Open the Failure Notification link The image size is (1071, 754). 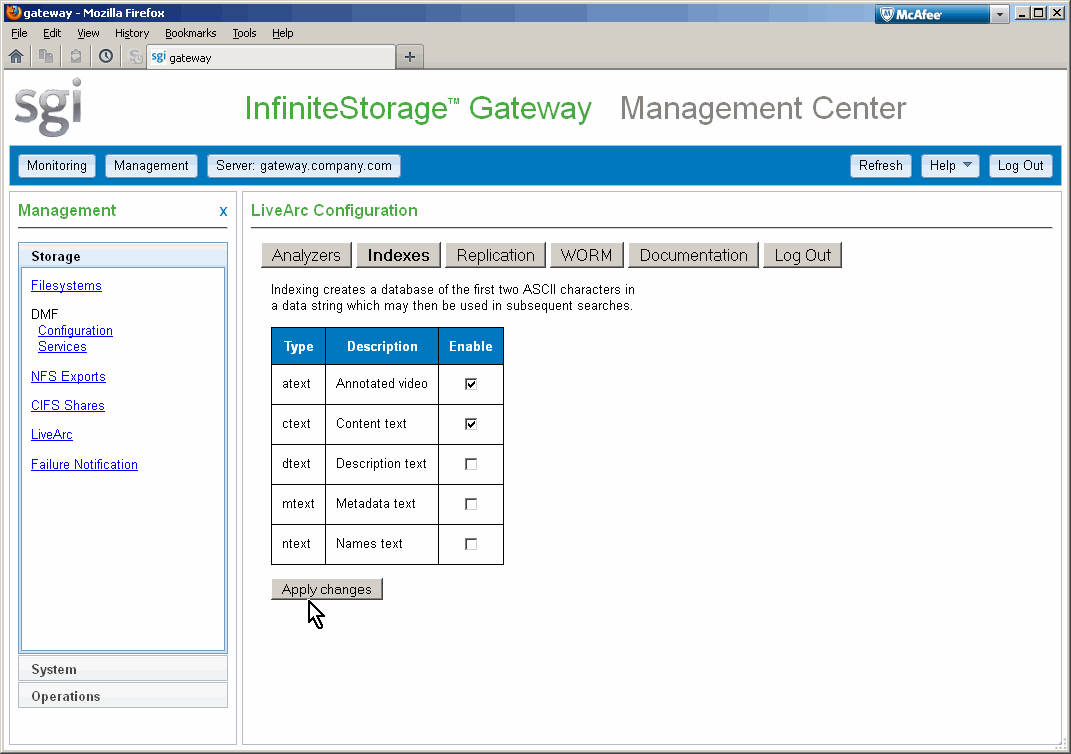84,464
